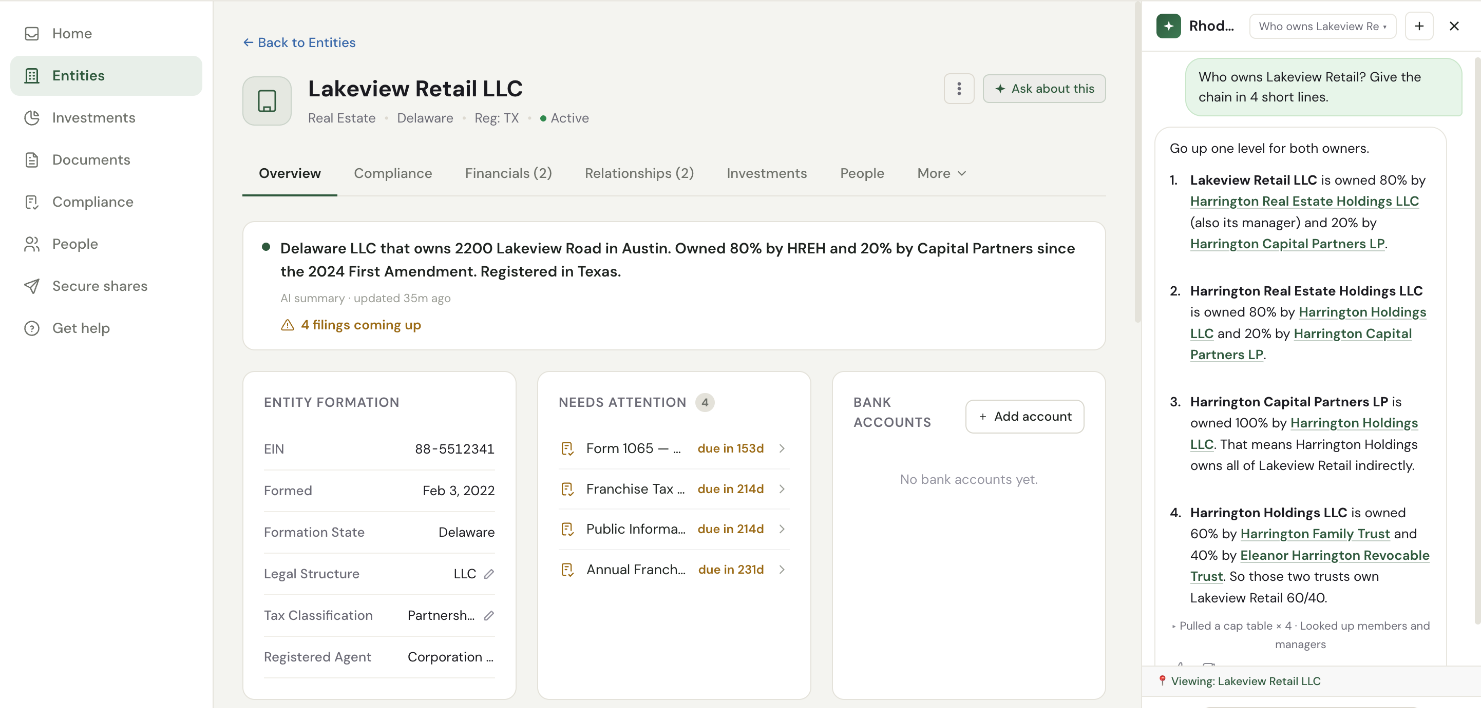Open the 4 filings coming up link
1481x708 pixels.
click(x=361, y=325)
